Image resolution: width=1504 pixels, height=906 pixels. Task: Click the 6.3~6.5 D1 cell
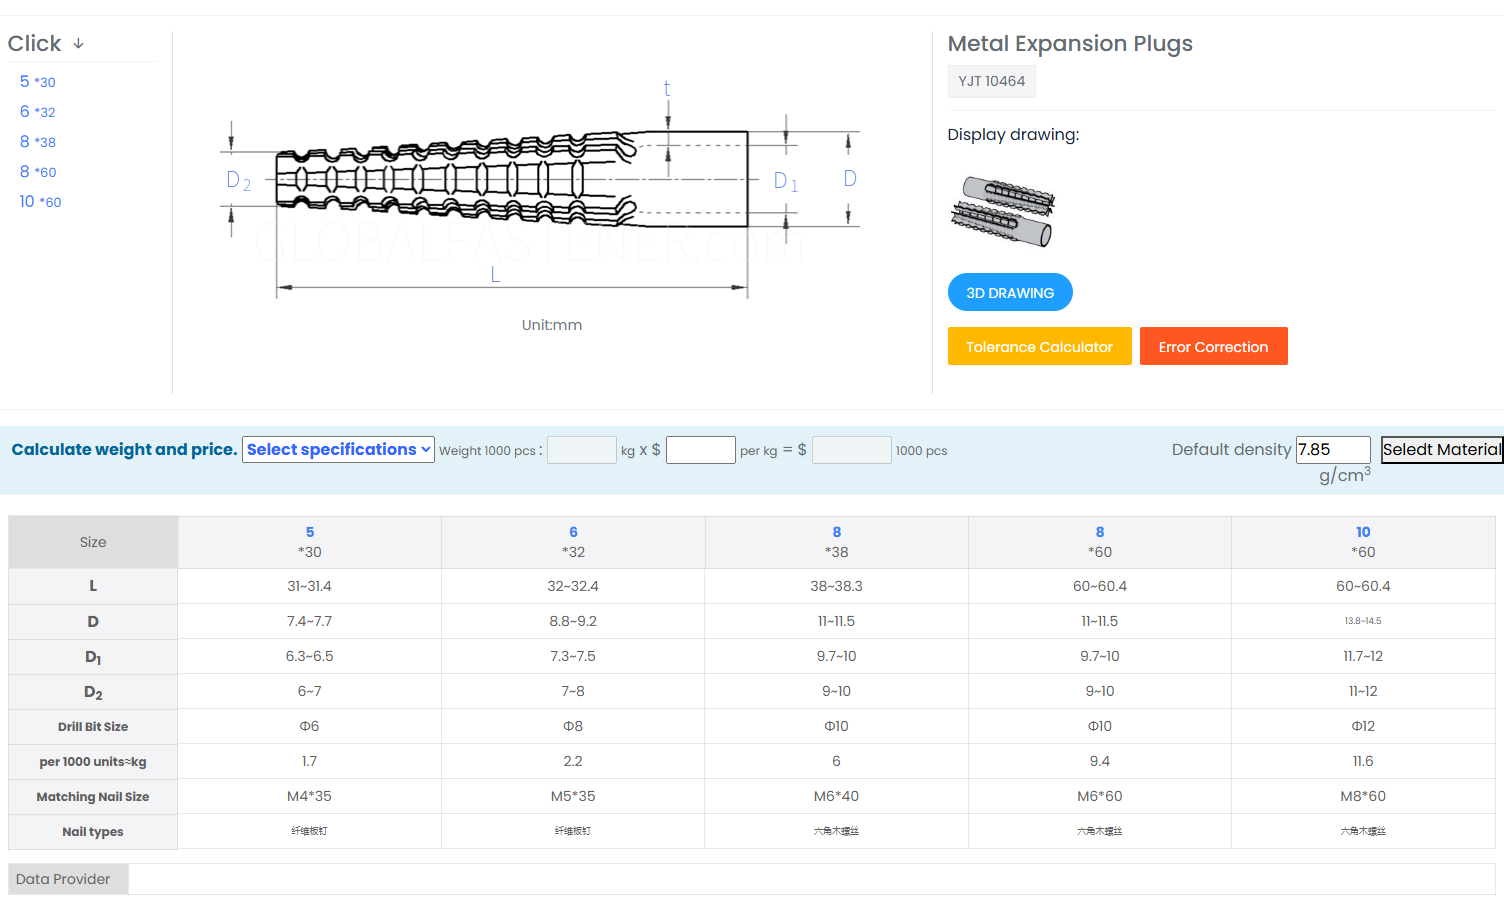click(x=310, y=656)
